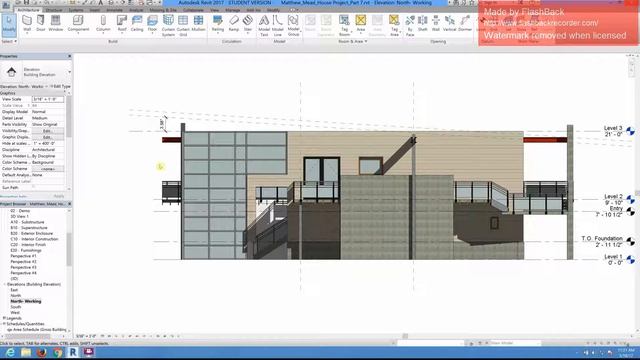Image resolution: width=640 pixels, height=360 pixels.
Task: Close the Properties palette
Action: coord(69,56)
